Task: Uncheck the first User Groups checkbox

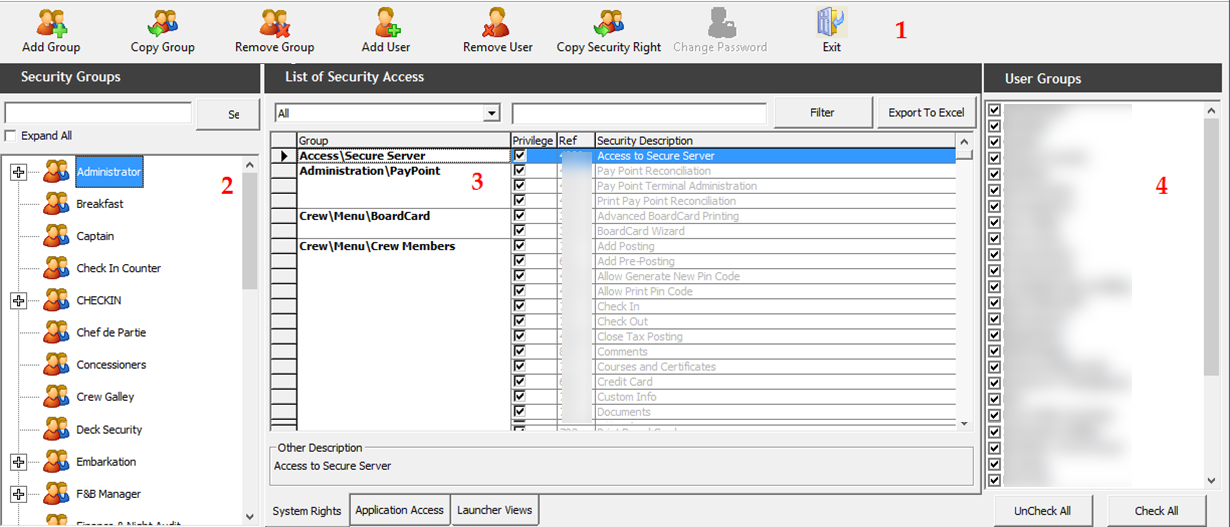Action: point(994,110)
